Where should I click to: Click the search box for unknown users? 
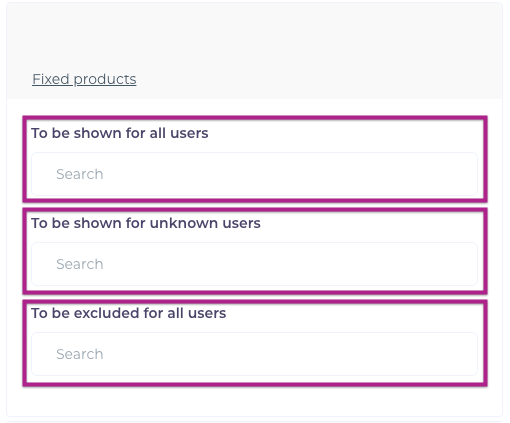254,264
